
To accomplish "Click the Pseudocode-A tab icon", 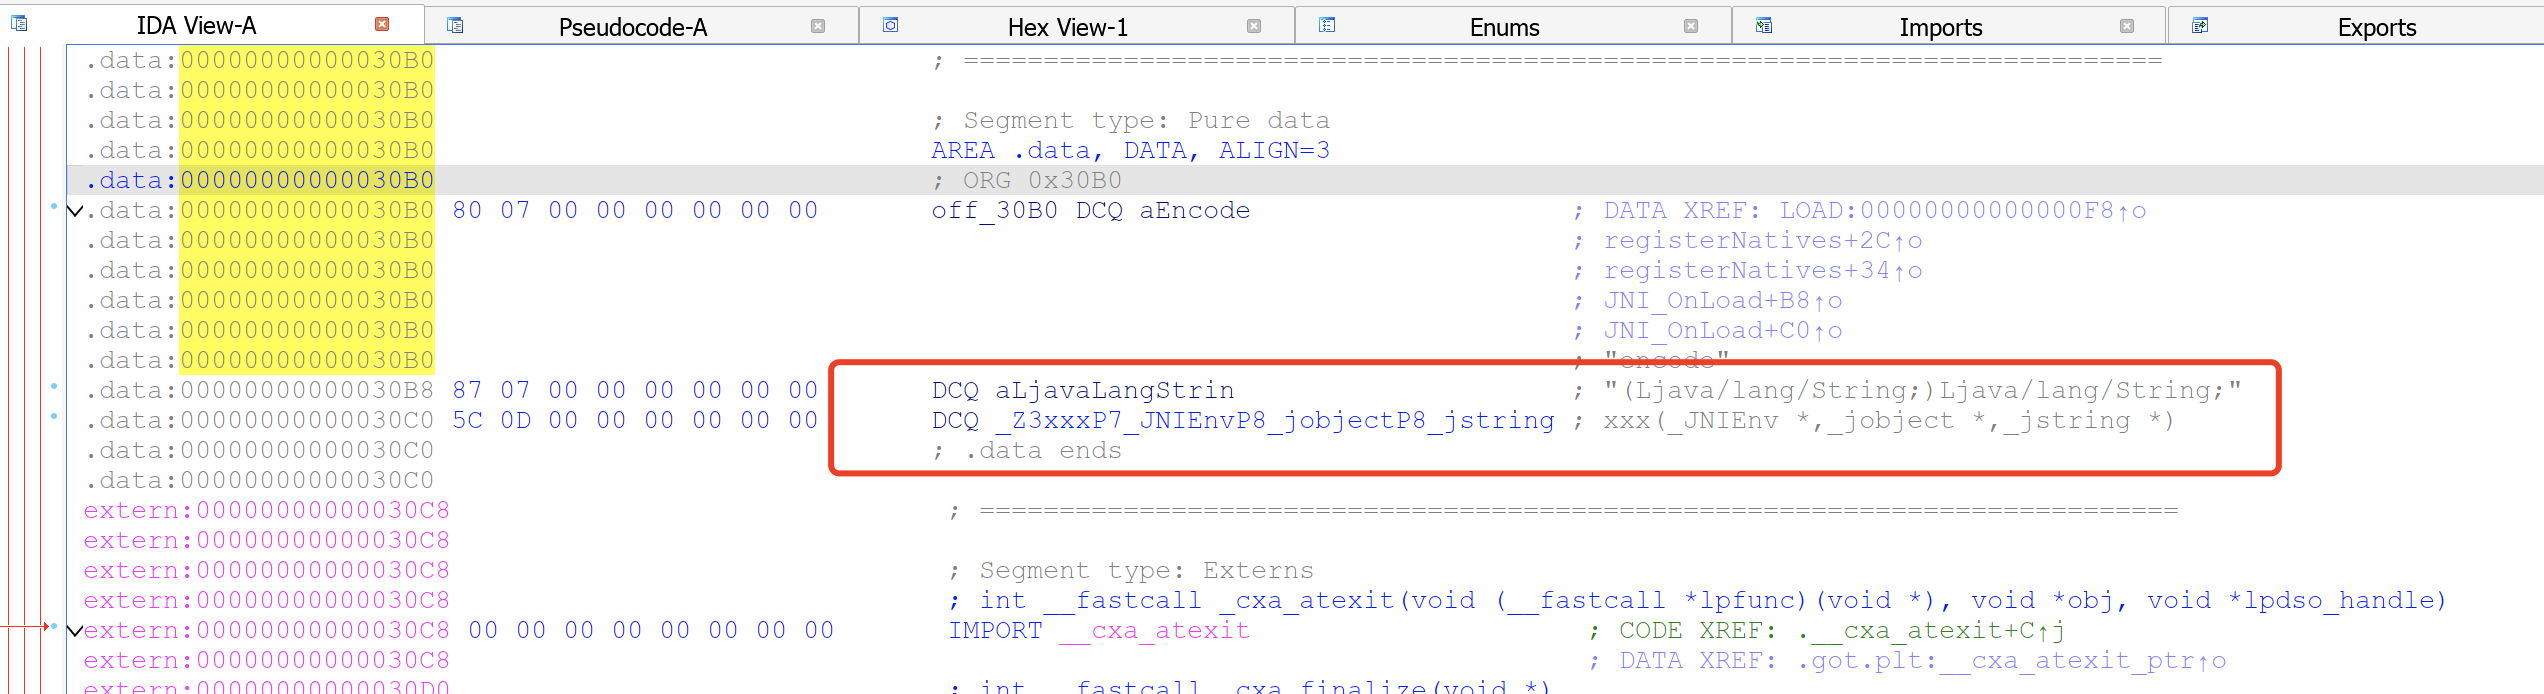I will [455, 26].
